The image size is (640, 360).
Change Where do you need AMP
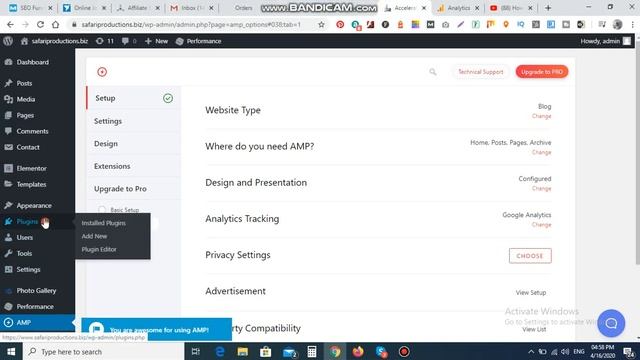tap(541, 152)
